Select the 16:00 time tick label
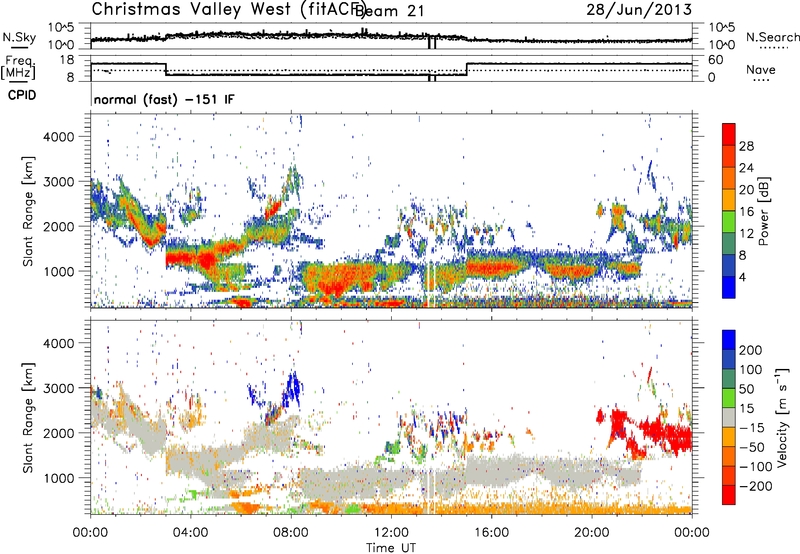Image resolution: width=800 pixels, height=554 pixels. (x=491, y=533)
